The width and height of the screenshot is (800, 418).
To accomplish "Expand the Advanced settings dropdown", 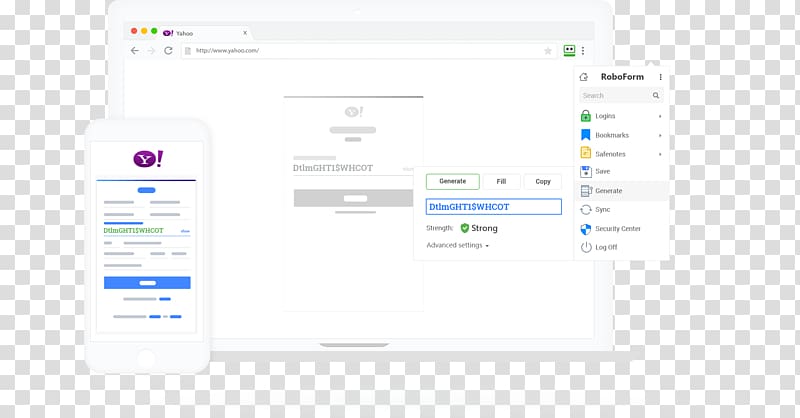I will click(x=458, y=245).
